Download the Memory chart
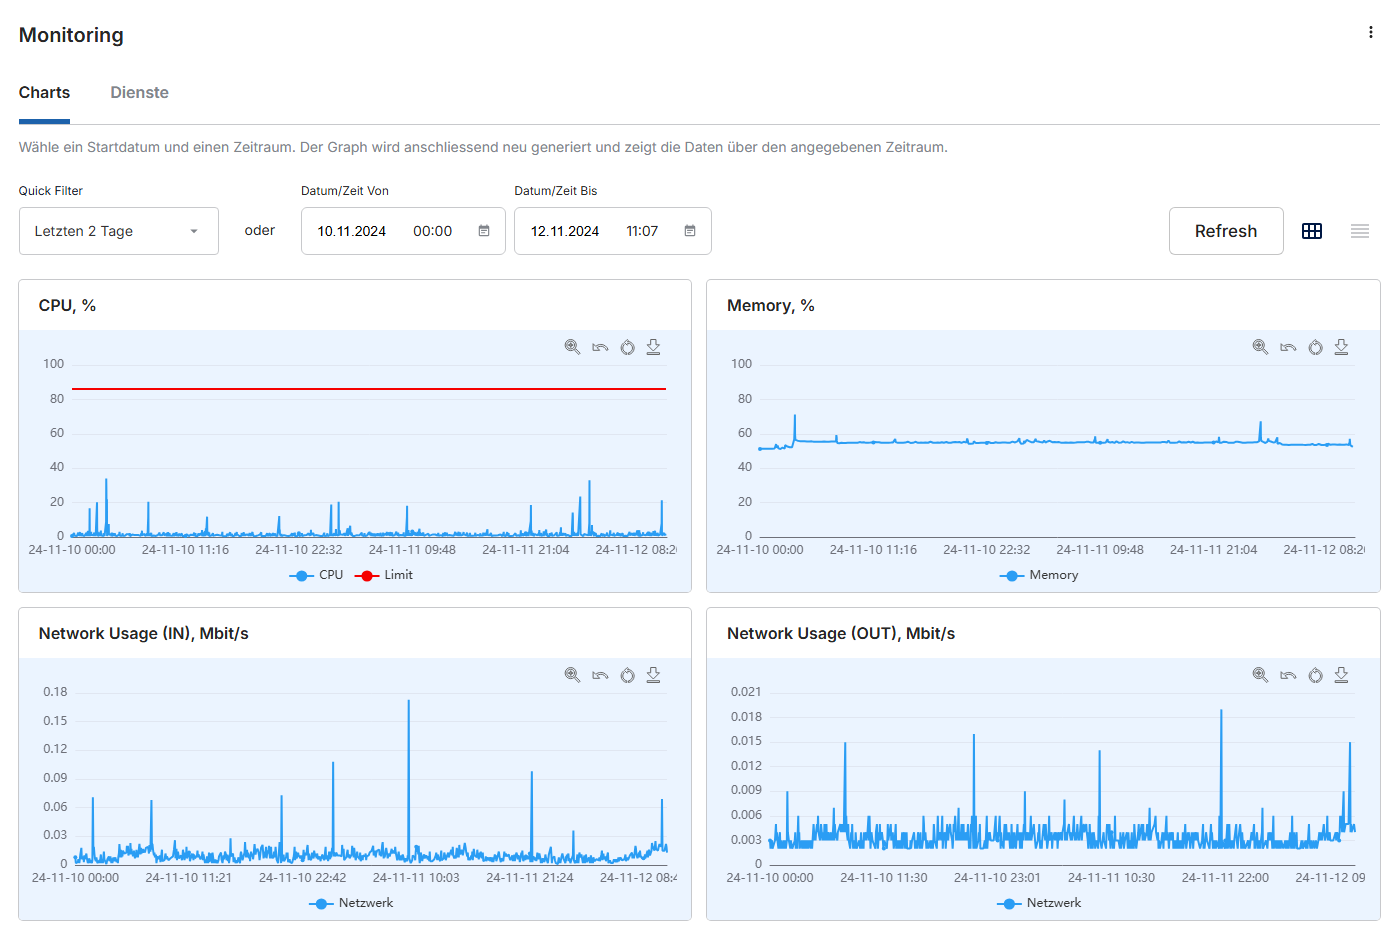This screenshot has width=1393, height=929. pos(1341,347)
